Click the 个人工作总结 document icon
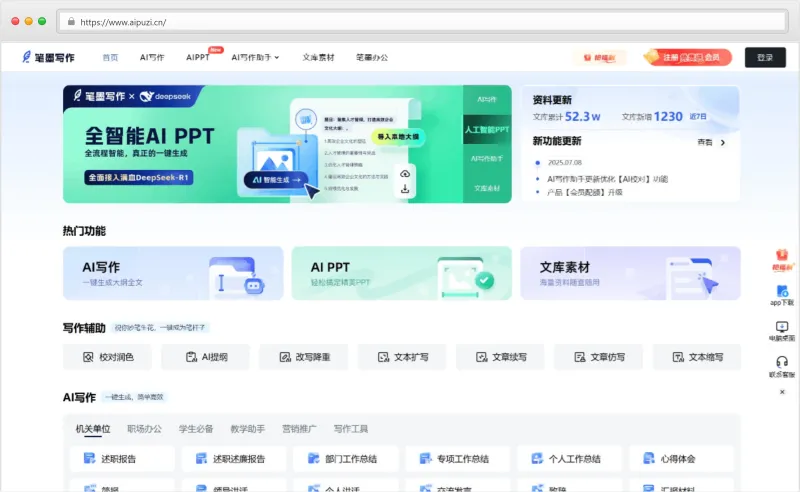Screen dimensions: 800x492 [x=537, y=458]
